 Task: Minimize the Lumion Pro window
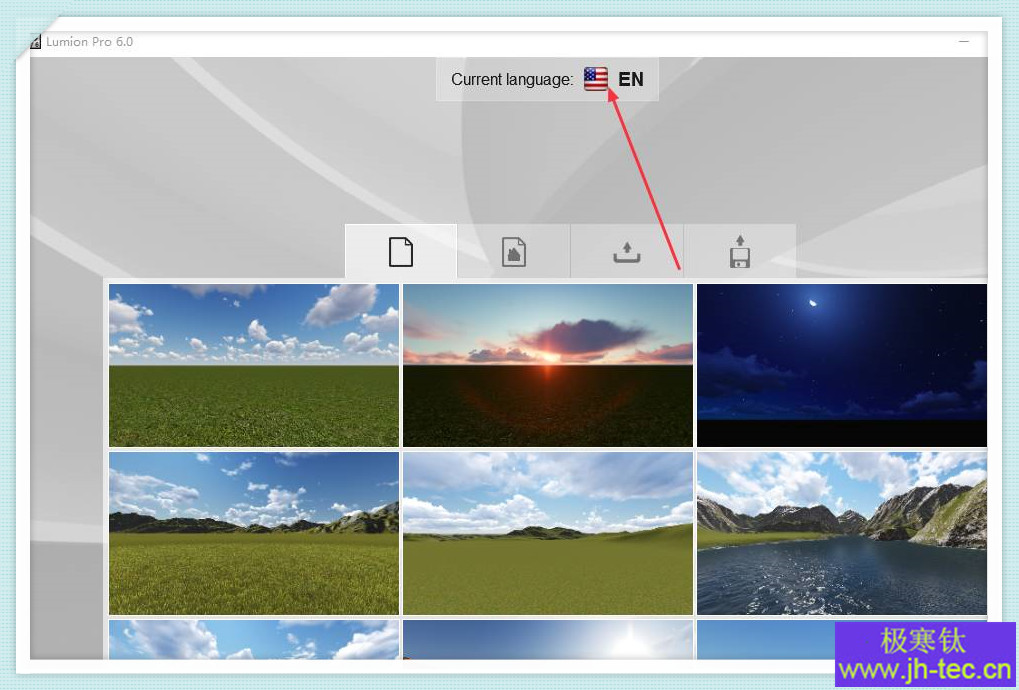tap(964, 42)
